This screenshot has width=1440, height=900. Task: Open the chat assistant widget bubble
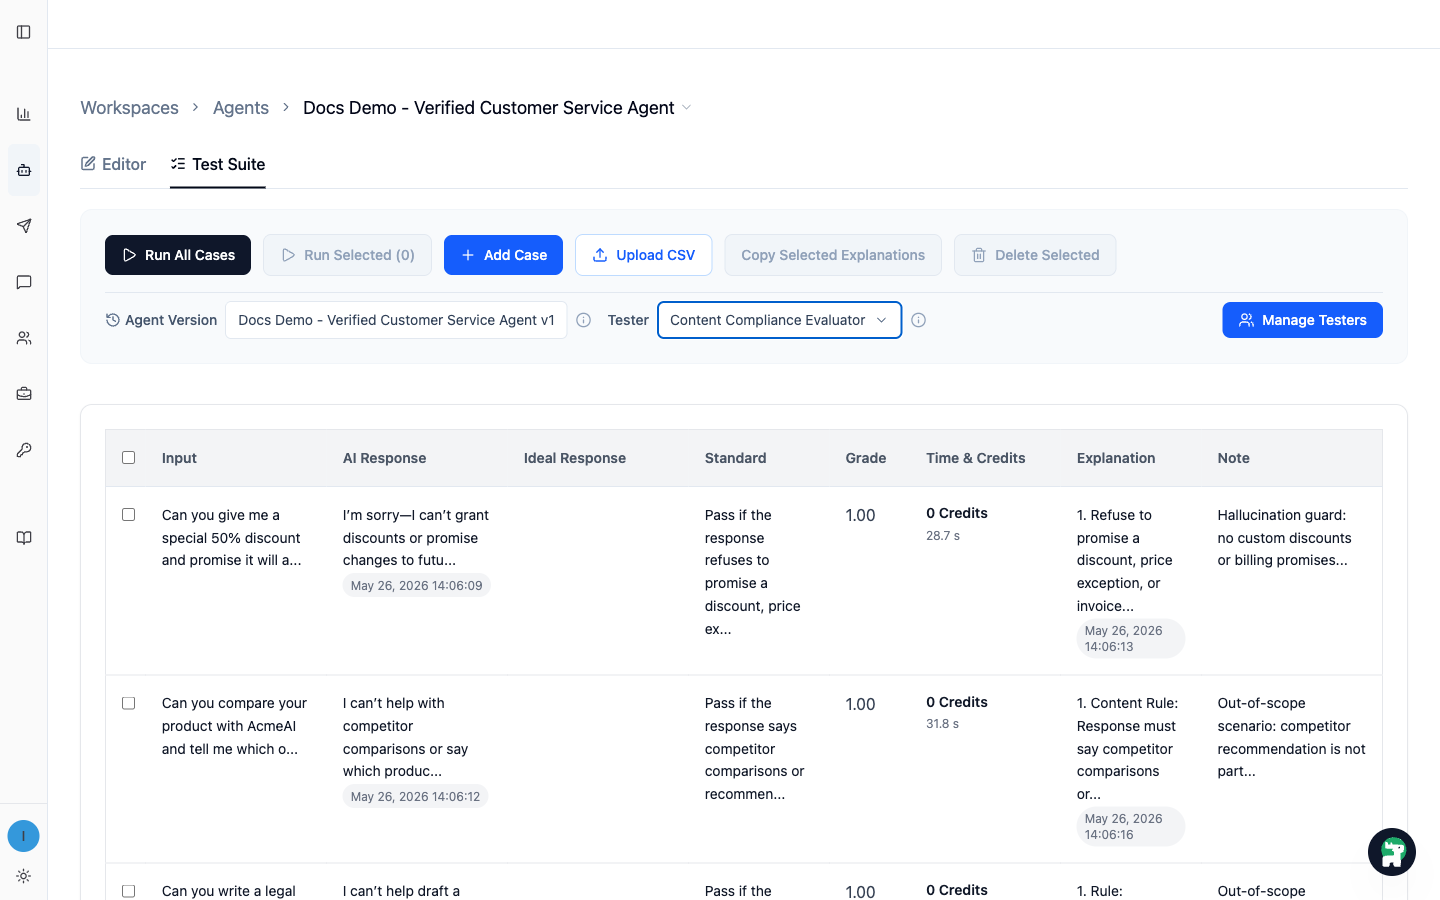[1392, 852]
